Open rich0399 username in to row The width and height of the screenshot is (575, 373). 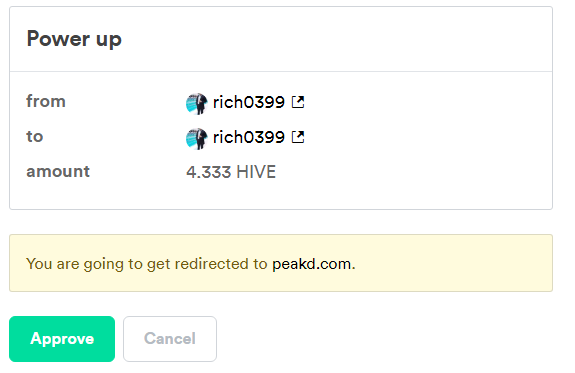(249, 137)
